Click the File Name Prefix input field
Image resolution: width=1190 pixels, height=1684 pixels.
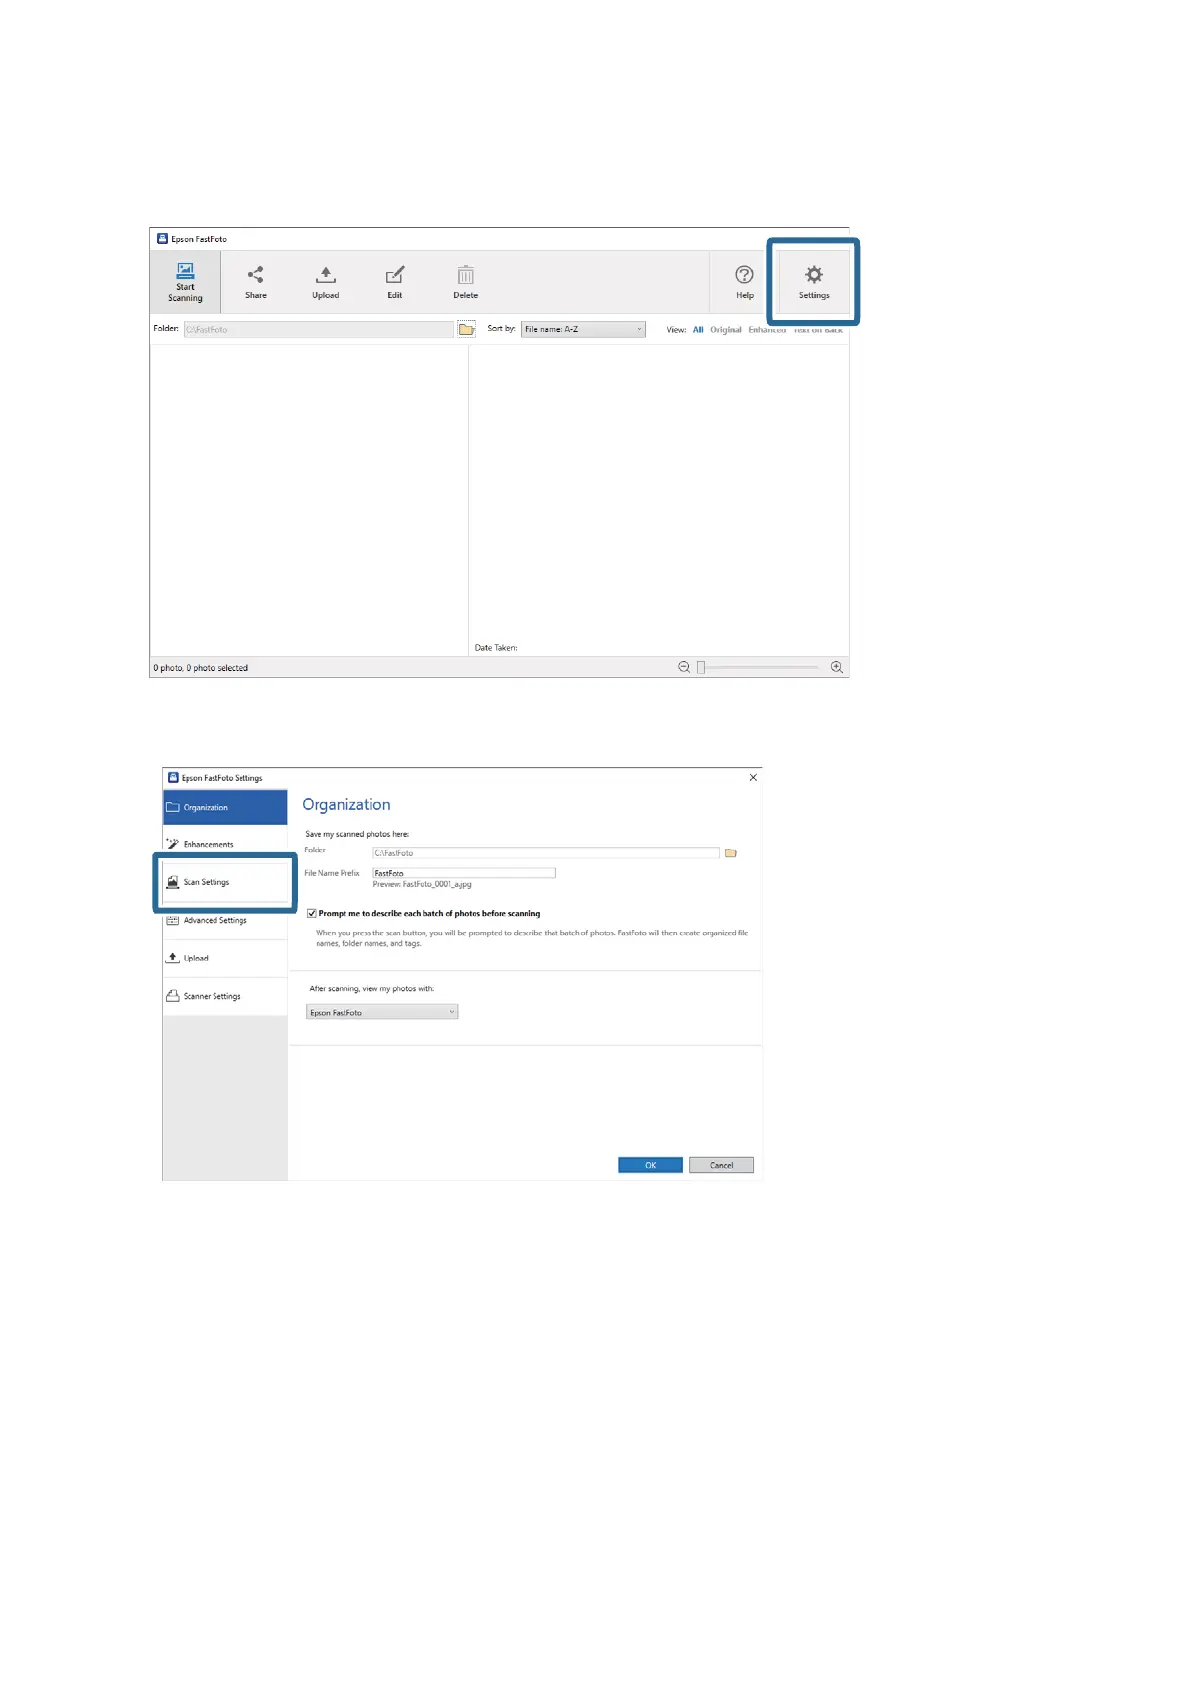coord(463,873)
